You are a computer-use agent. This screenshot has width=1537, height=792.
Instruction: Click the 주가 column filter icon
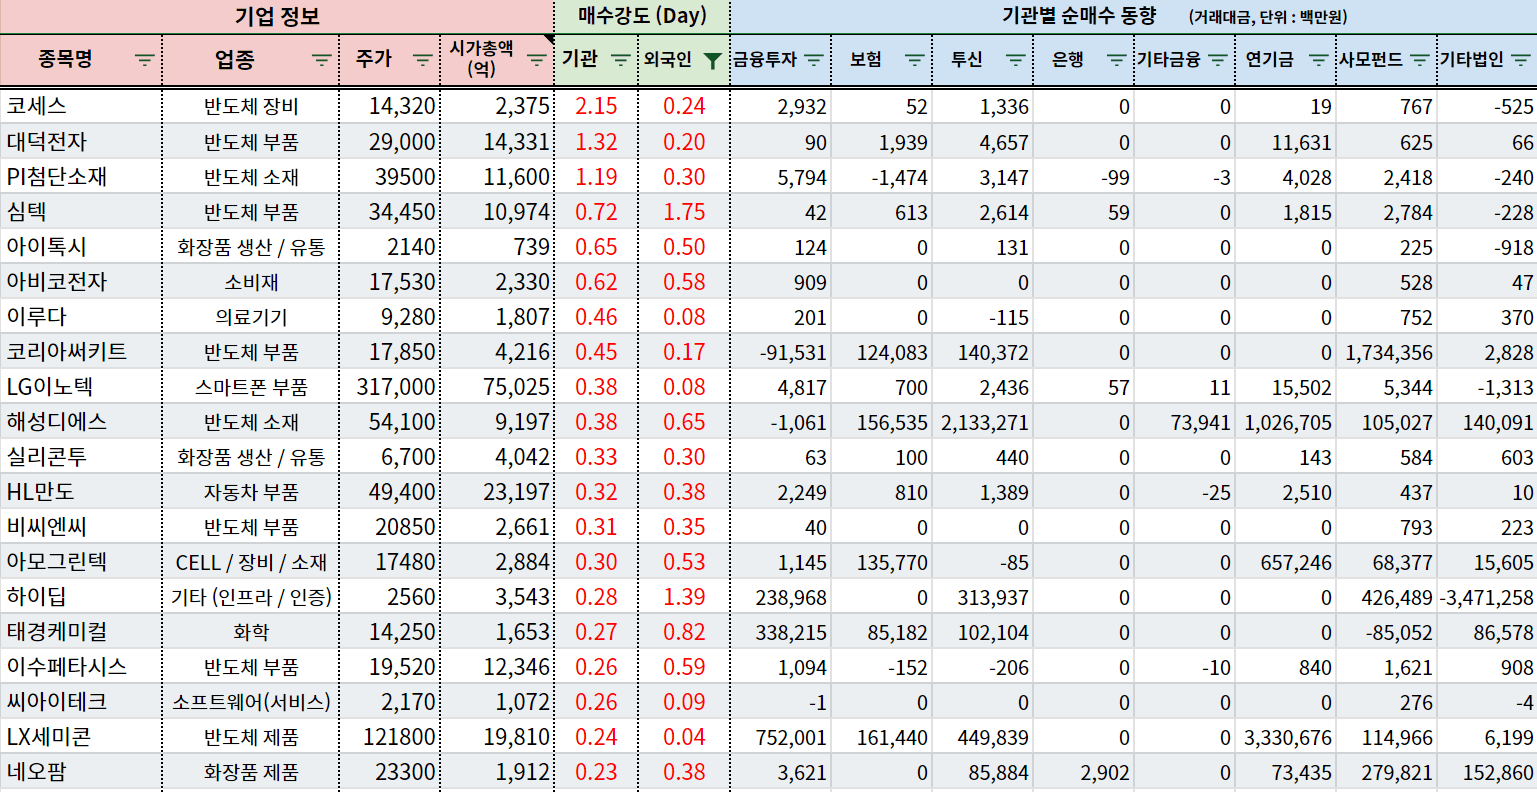[423, 60]
